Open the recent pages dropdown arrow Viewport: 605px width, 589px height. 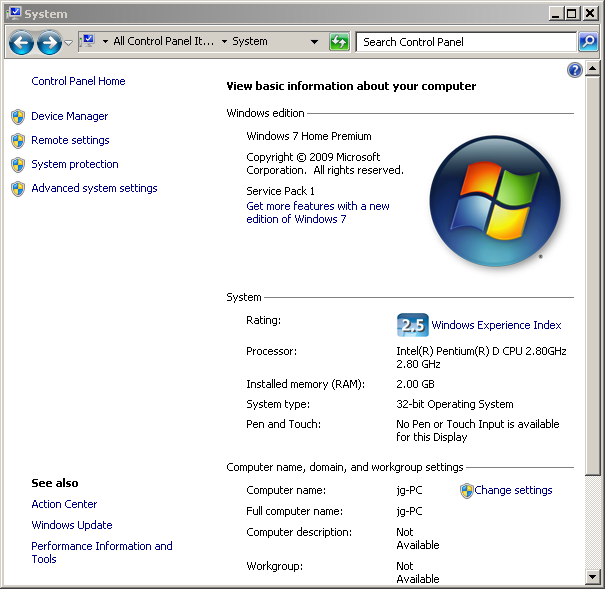pyautogui.click(x=68, y=43)
